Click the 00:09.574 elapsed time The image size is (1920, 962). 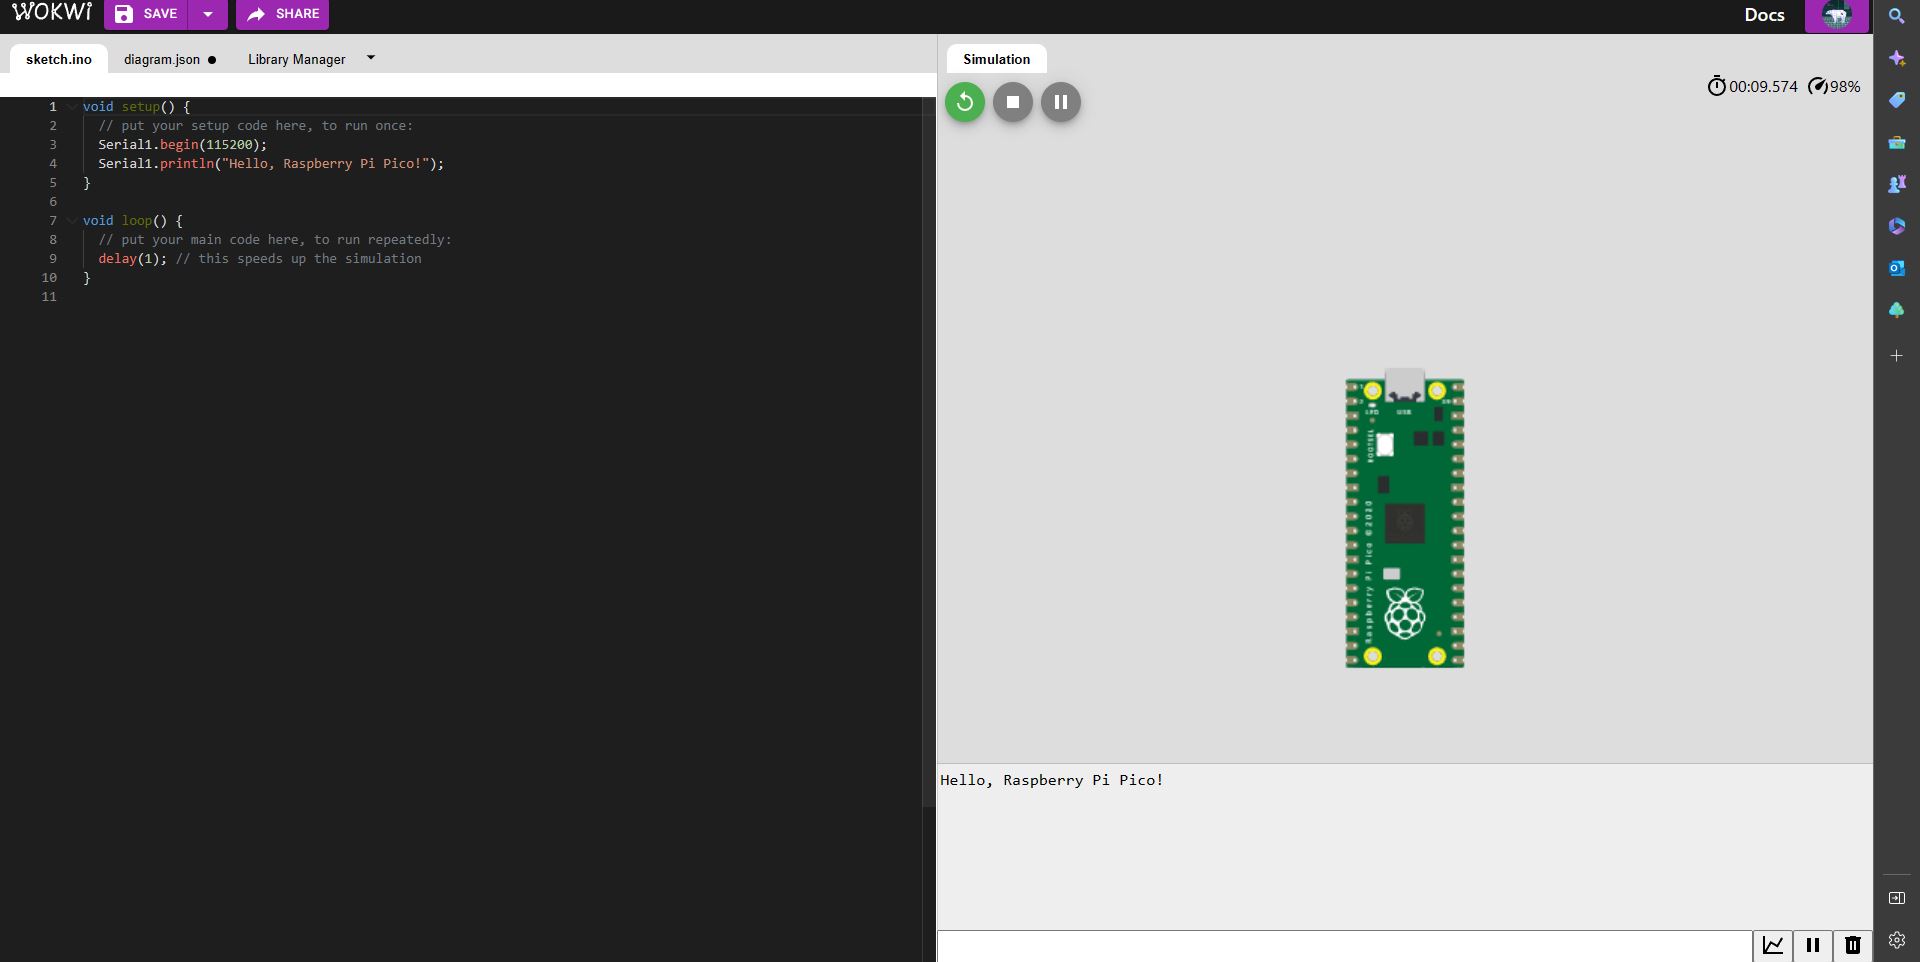coord(1763,86)
